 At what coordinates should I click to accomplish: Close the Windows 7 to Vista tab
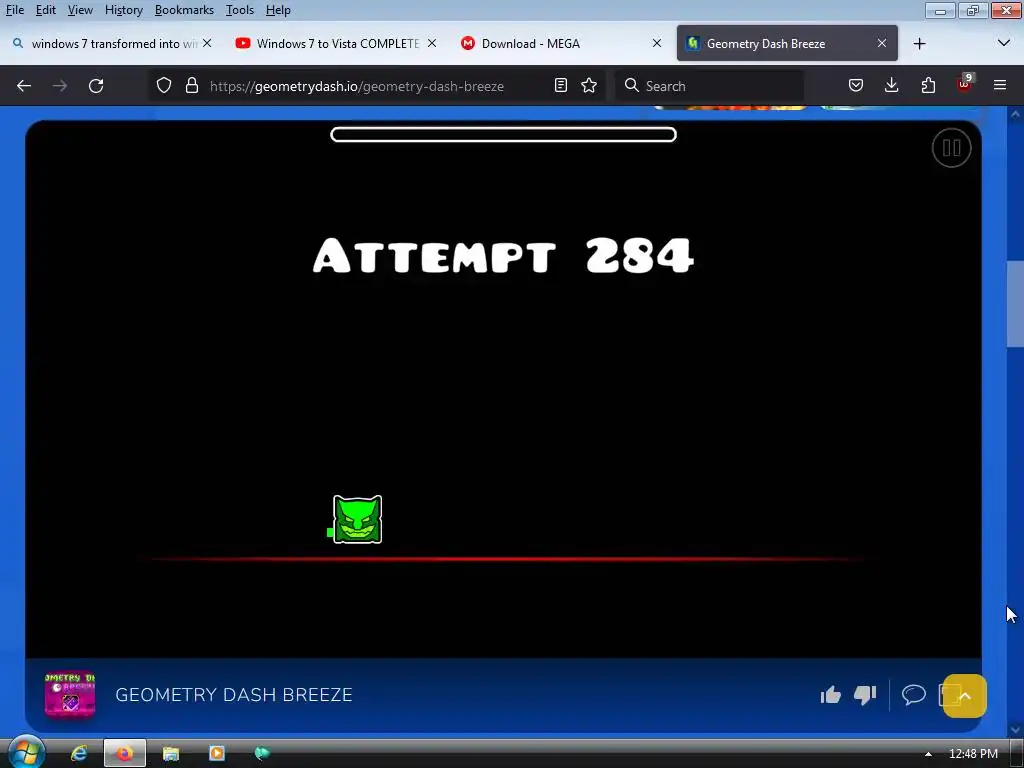432,43
